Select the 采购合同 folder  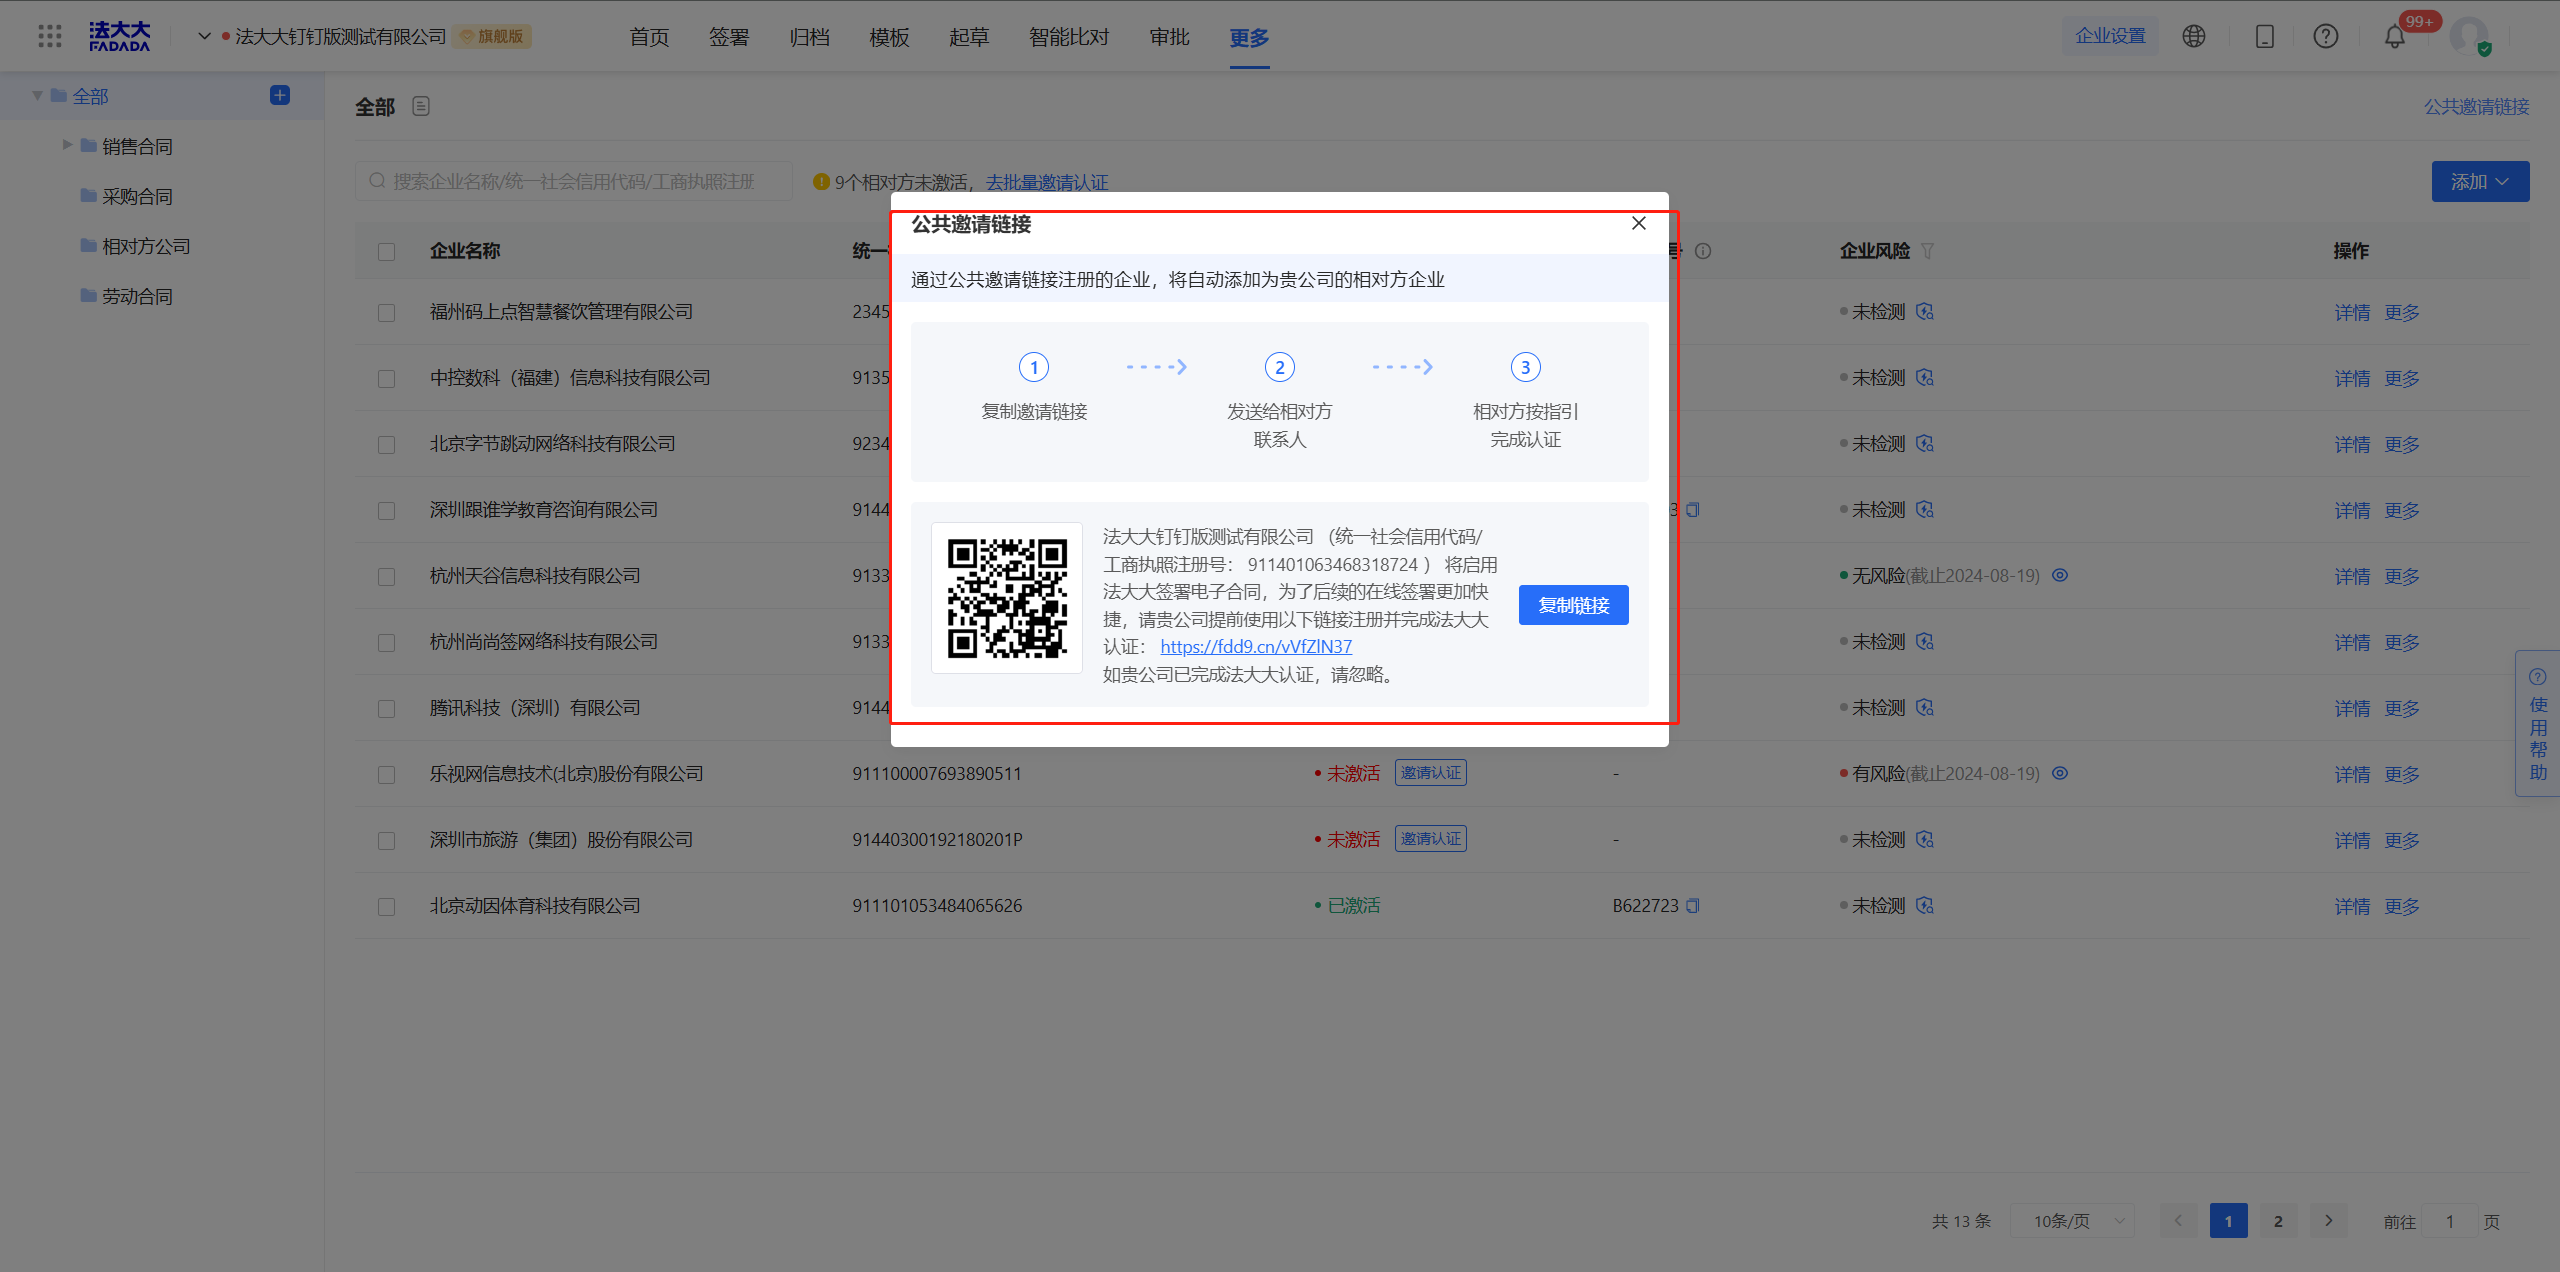(x=137, y=196)
